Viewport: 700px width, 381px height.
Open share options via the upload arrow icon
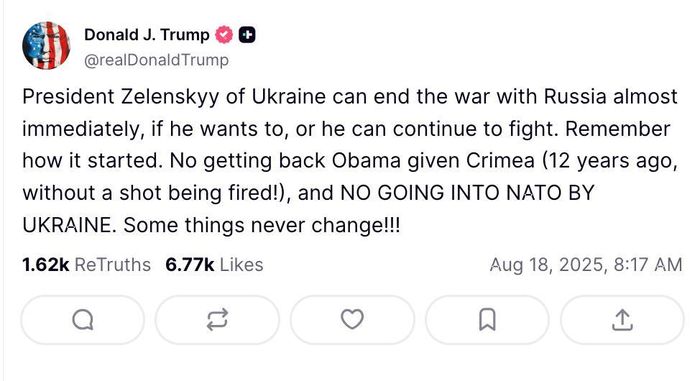[622, 320]
